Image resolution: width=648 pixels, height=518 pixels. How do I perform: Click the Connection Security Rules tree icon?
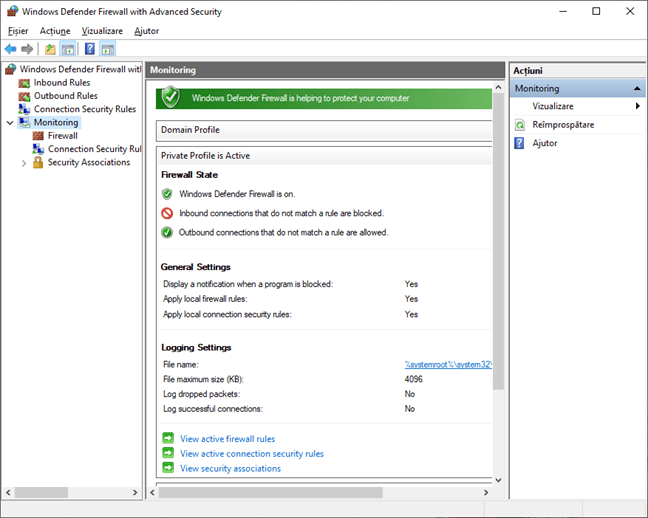coord(24,109)
